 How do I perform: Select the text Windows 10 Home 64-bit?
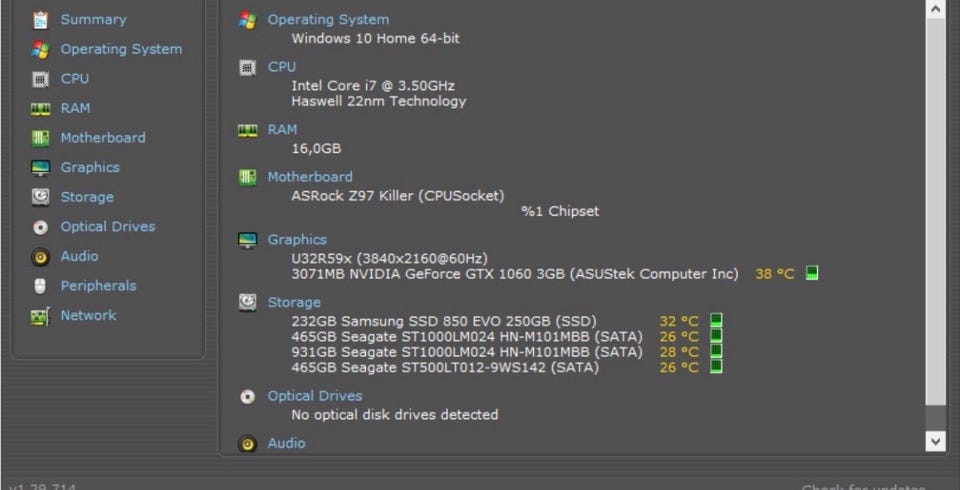point(375,39)
